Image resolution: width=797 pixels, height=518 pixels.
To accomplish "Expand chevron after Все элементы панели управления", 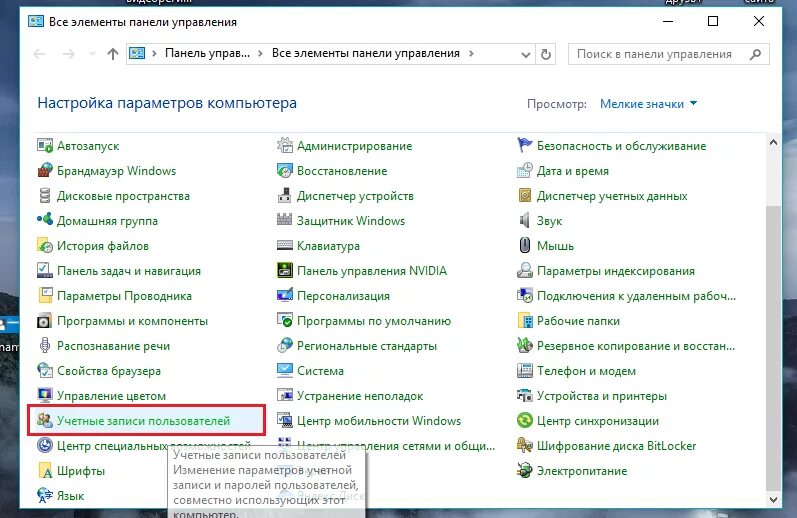I will tap(471, 53).
